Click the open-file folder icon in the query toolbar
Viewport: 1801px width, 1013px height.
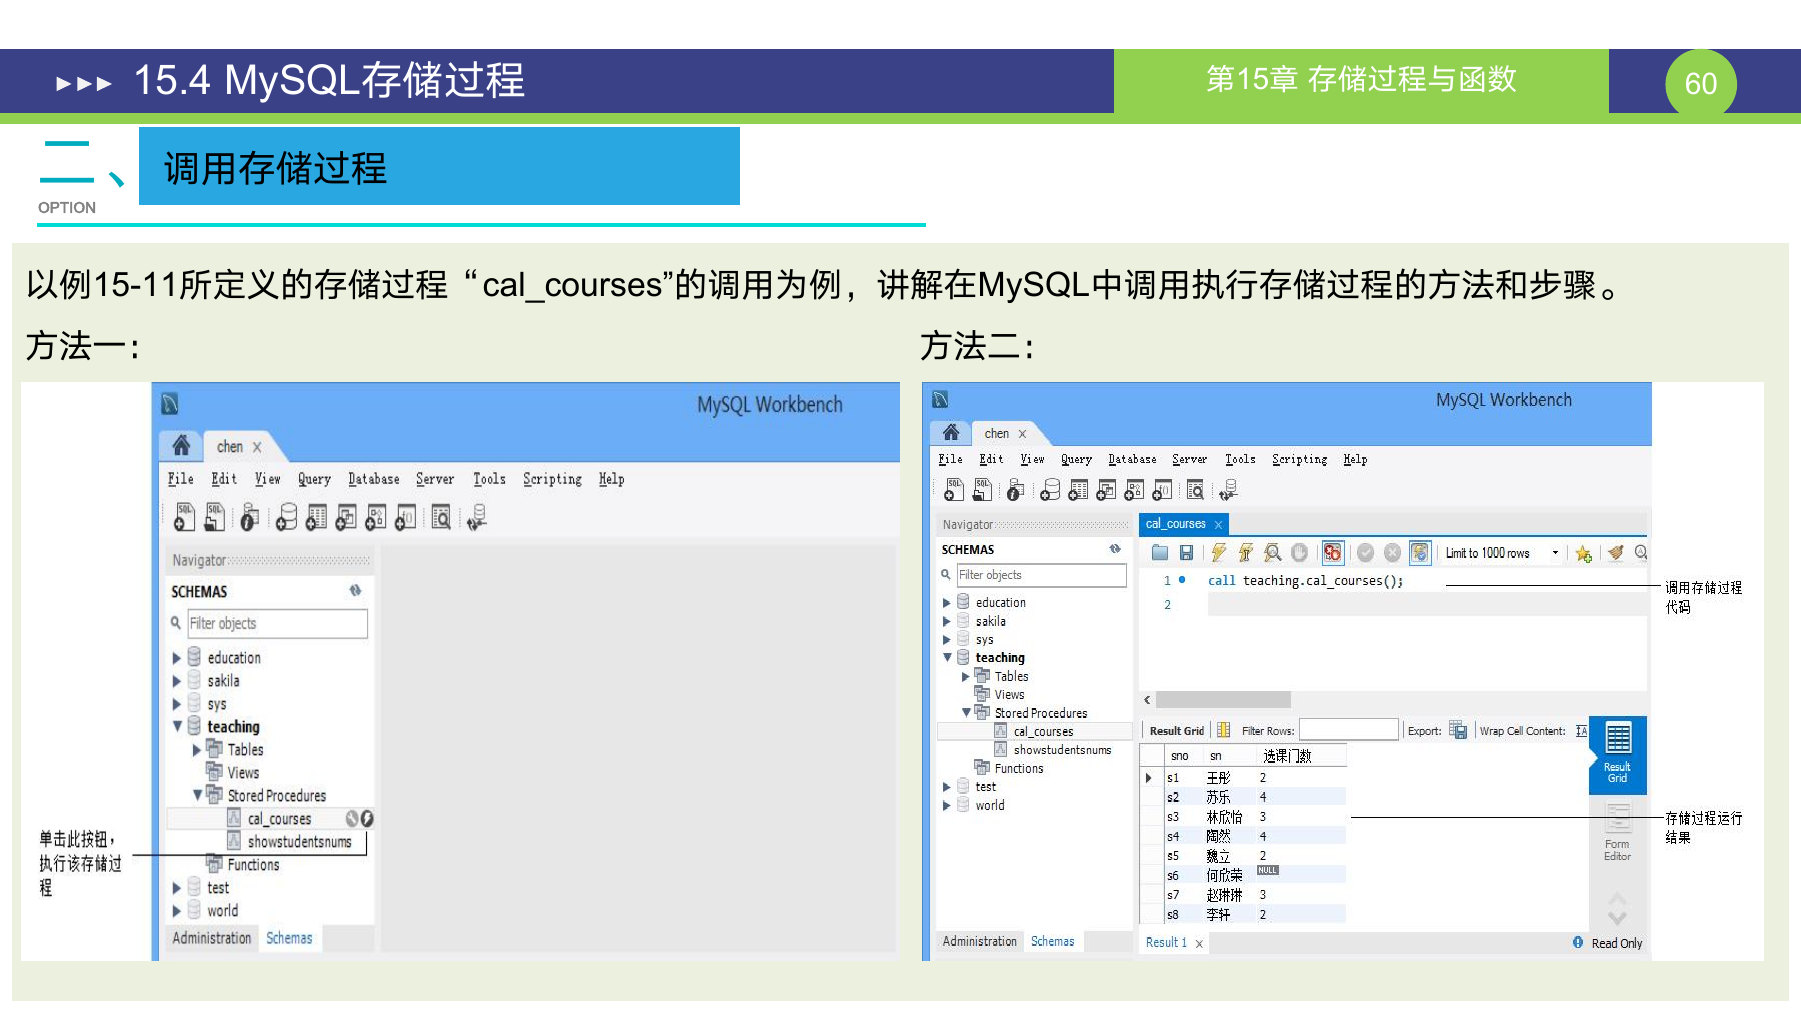click(x=1160, y=552)
